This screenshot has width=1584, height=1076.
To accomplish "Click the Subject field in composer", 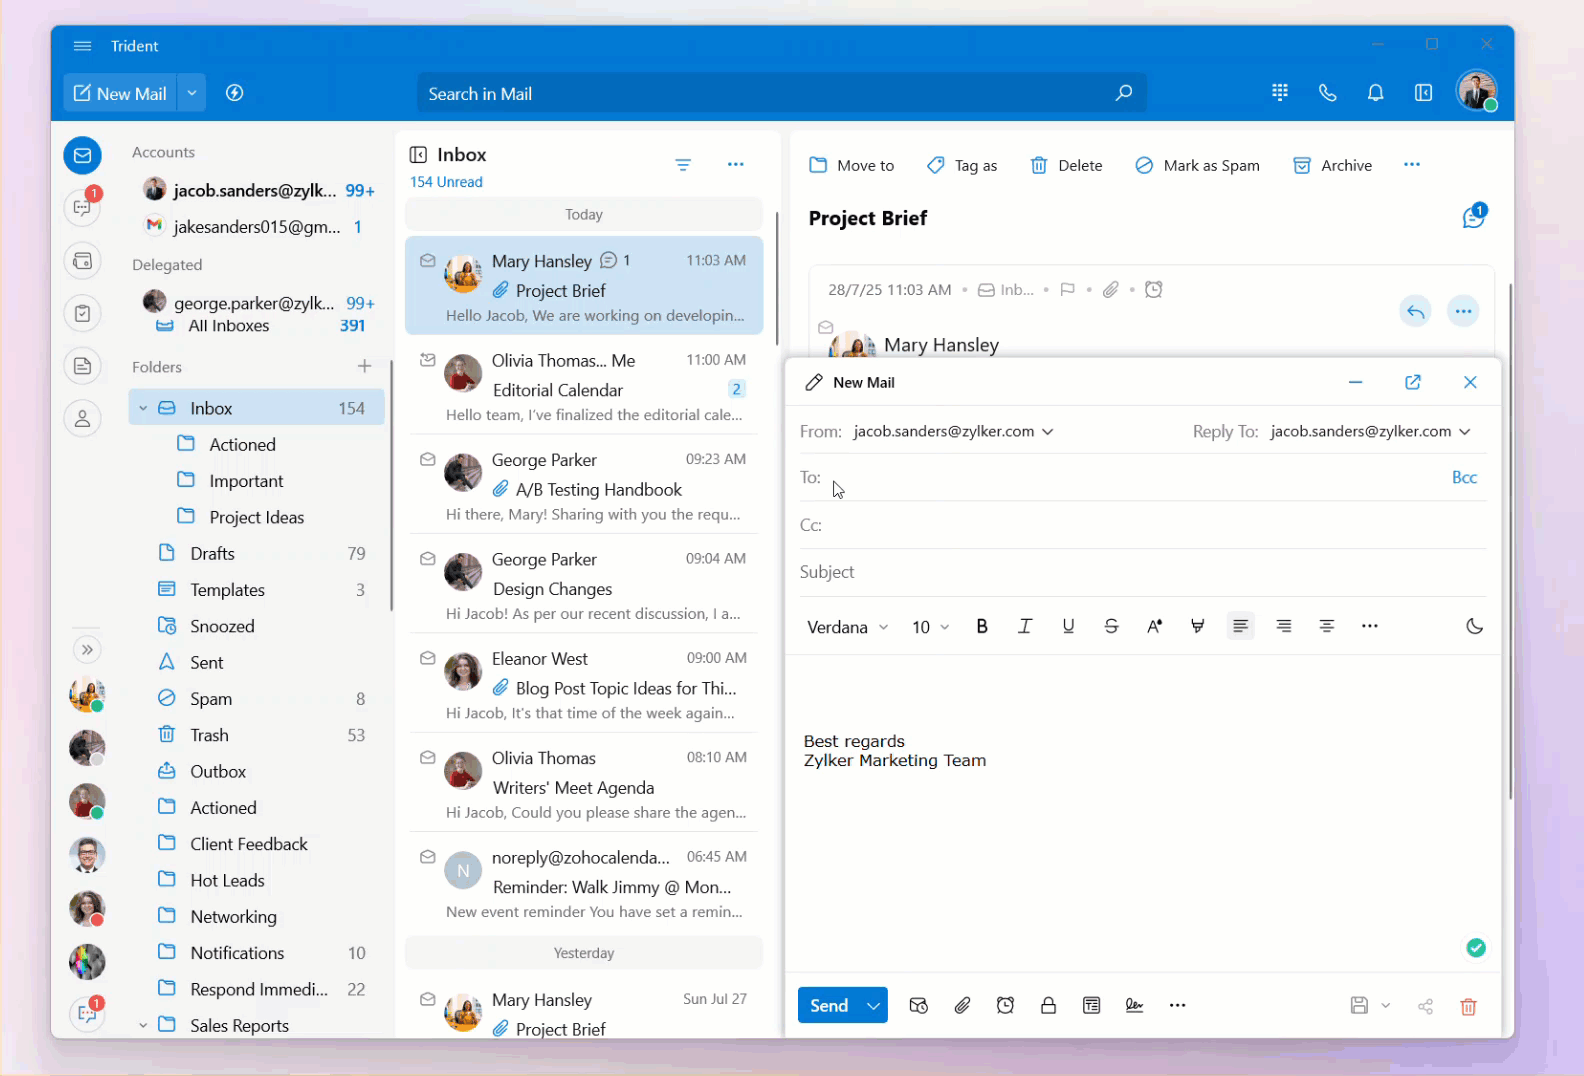I will [x=1143, y=572].
